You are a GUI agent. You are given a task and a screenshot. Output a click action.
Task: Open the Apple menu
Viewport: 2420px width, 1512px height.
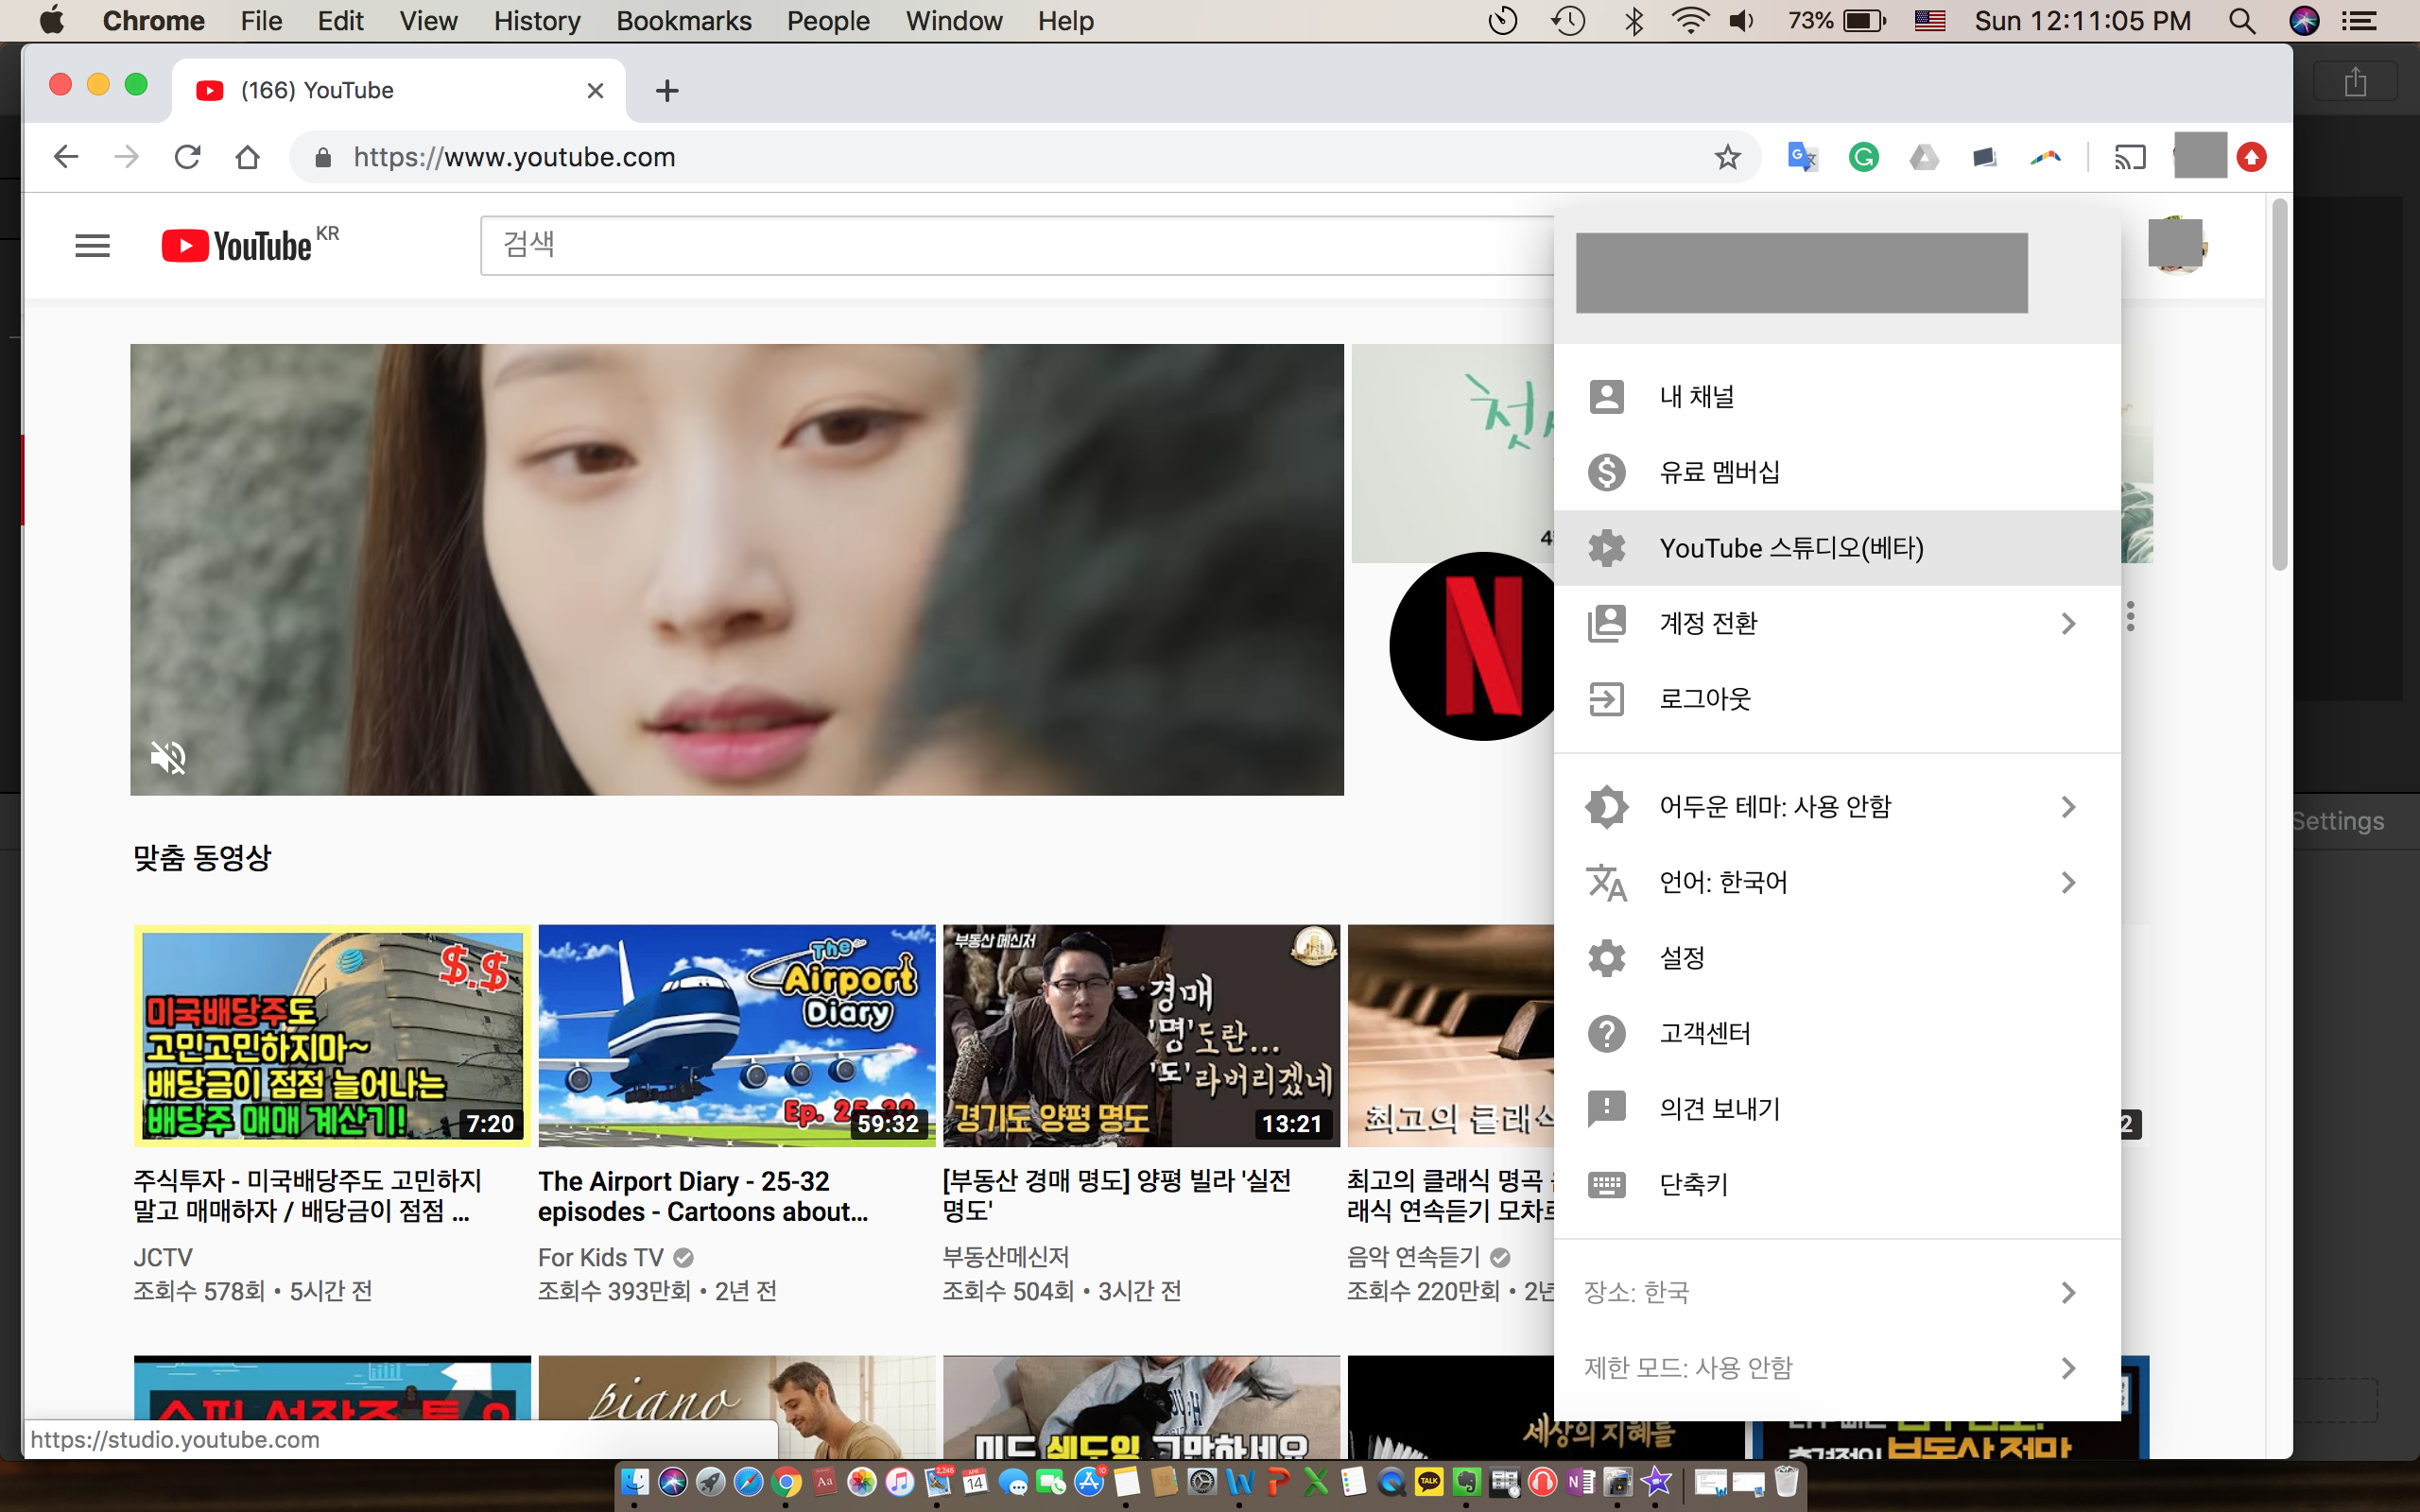click(52, 21)
